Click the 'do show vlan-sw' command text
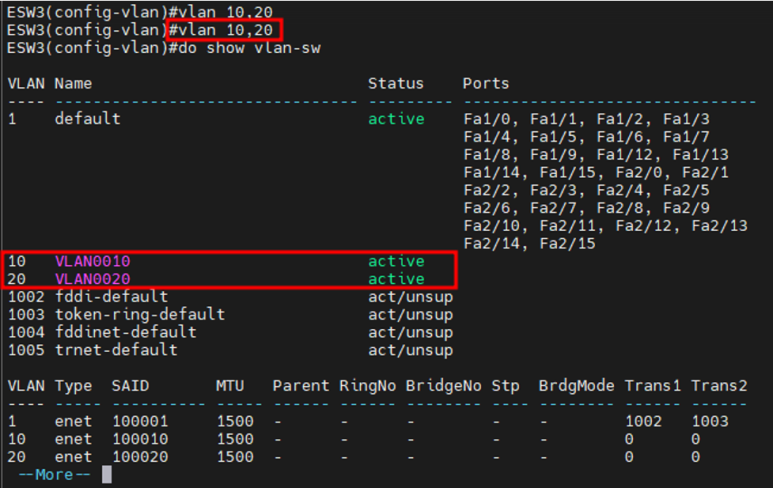Viewport: 773px width, 488px height. 249,48
